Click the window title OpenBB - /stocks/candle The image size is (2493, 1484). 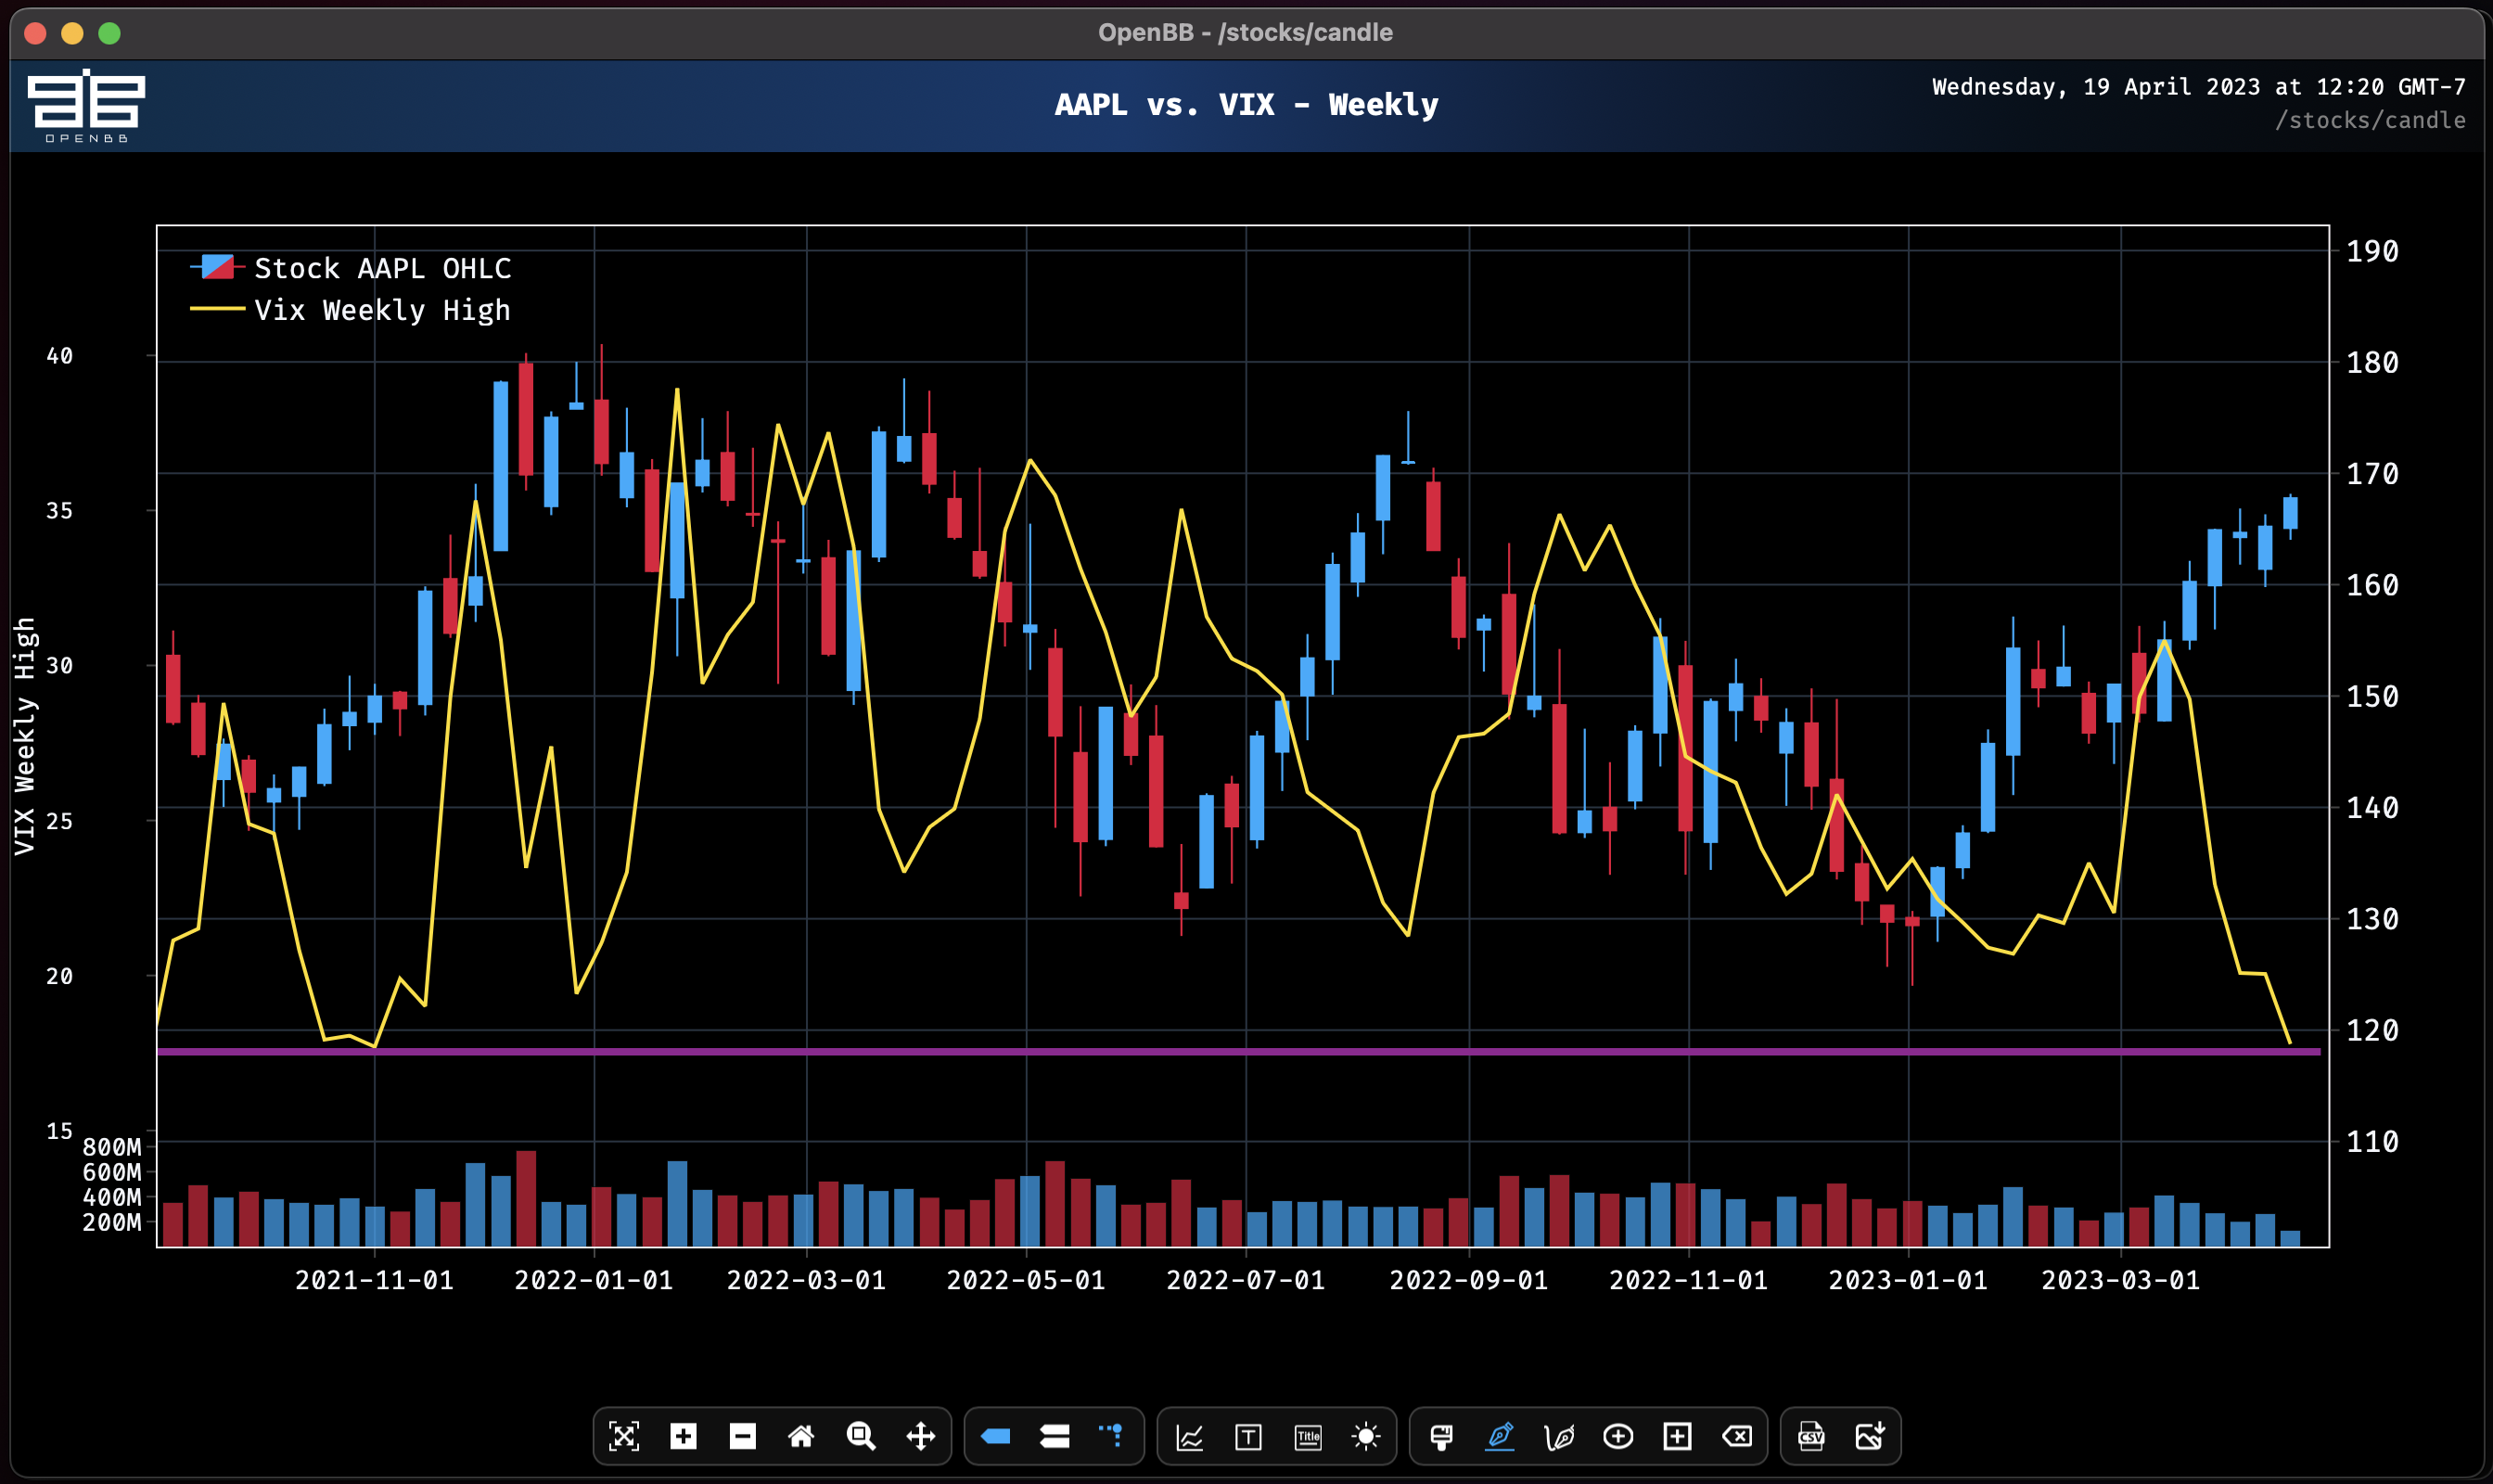pyautogui.click(x=1245, y=32)
